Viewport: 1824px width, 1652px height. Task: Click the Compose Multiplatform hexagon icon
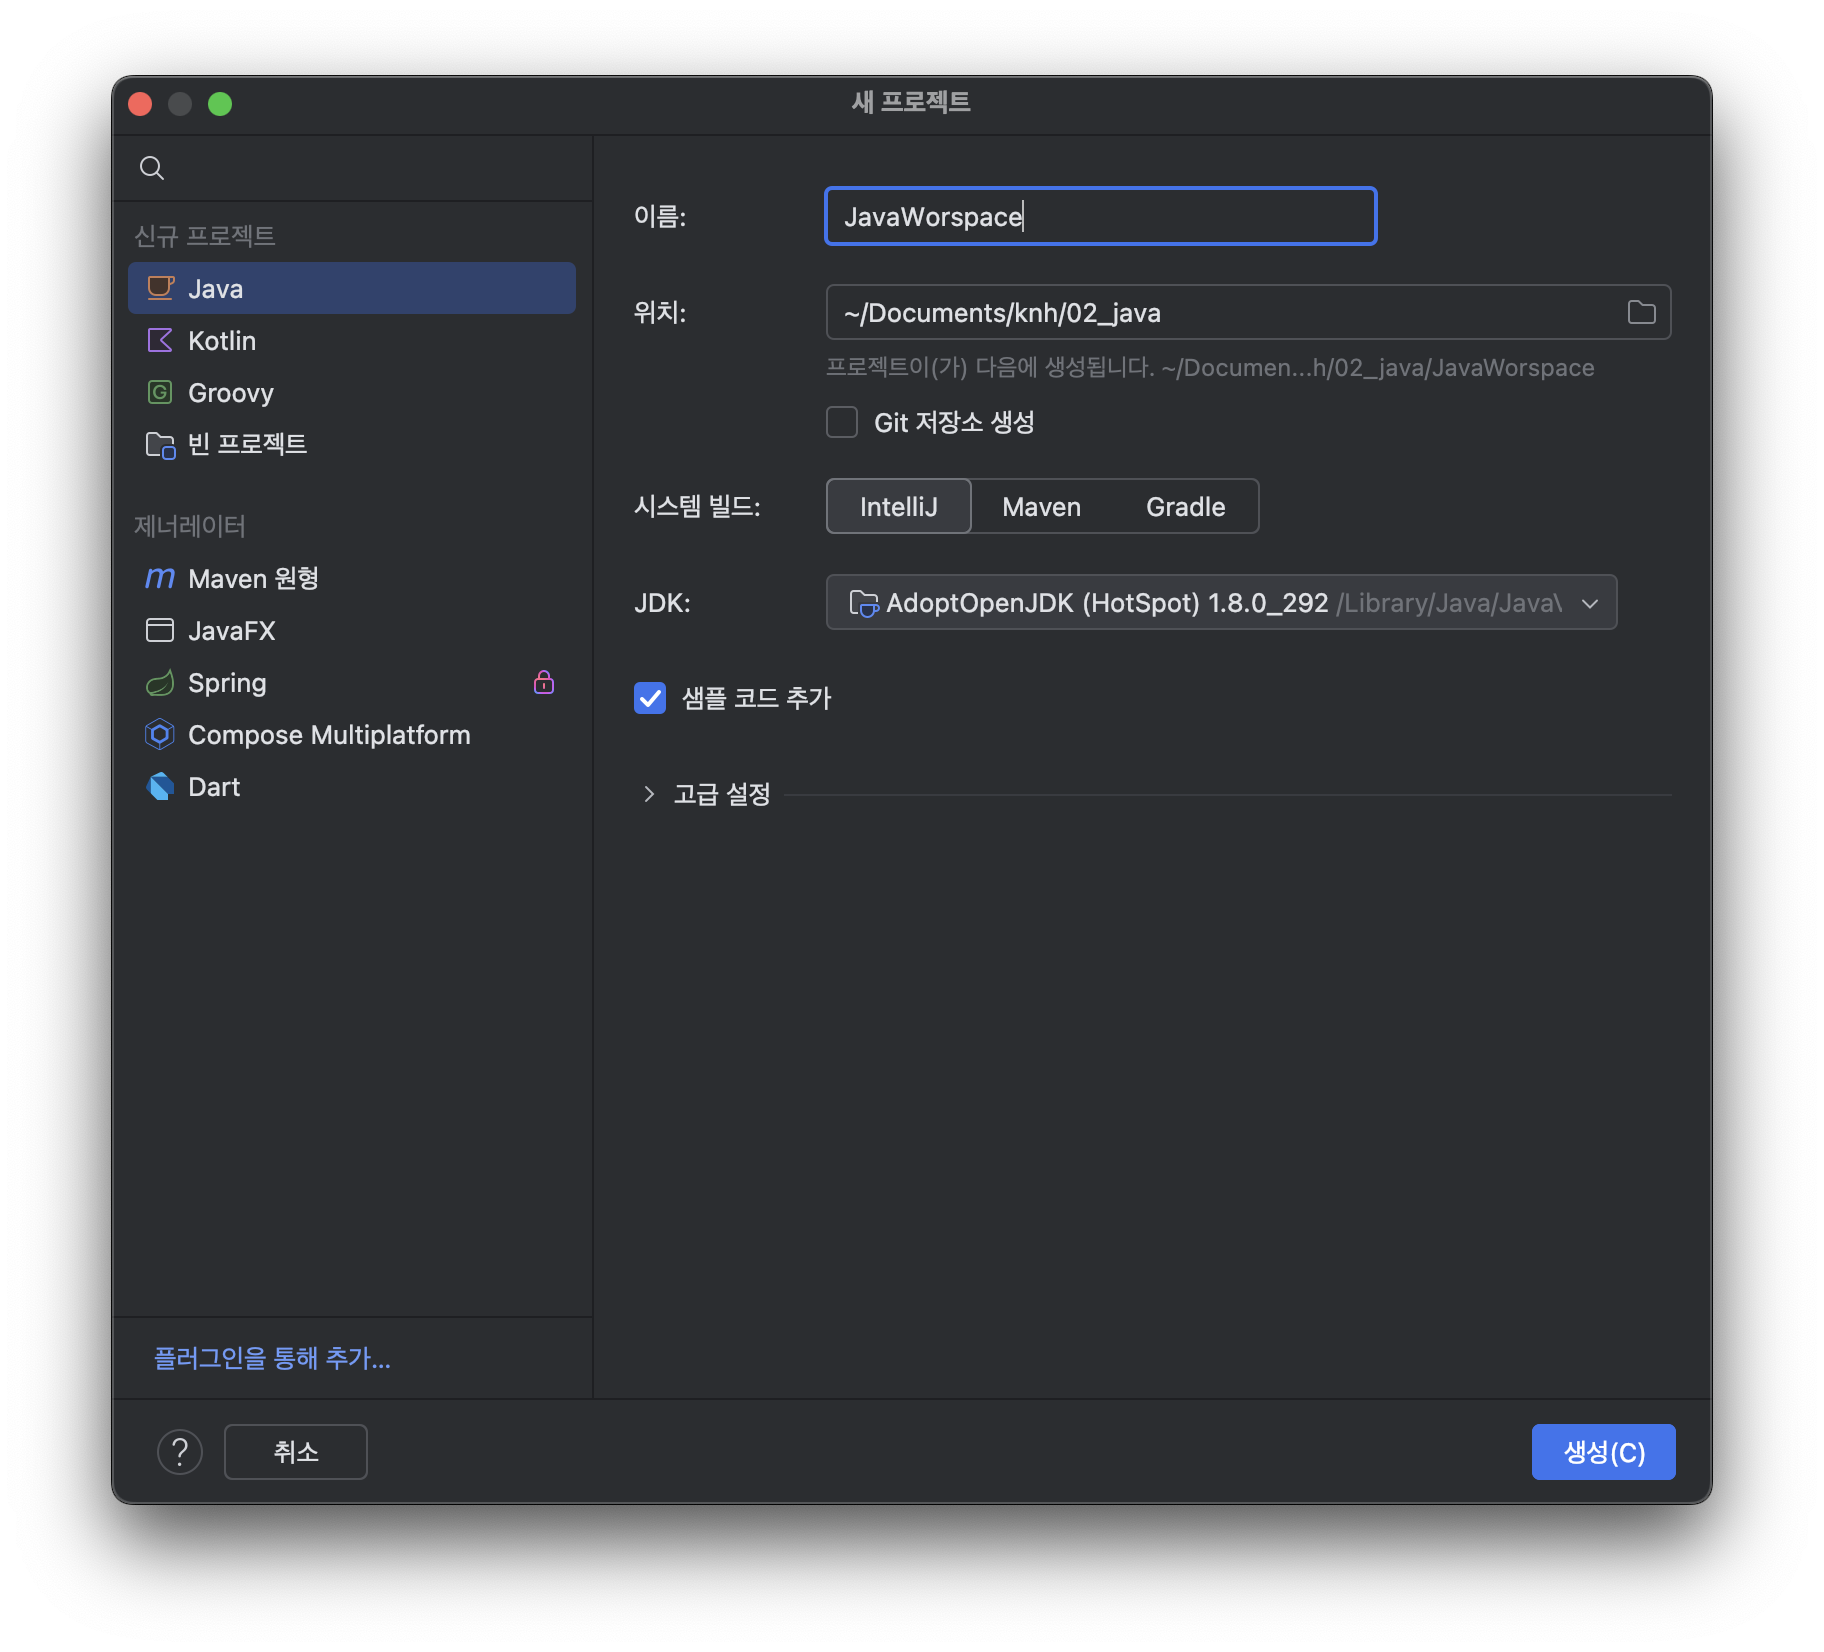click(160, 734)
